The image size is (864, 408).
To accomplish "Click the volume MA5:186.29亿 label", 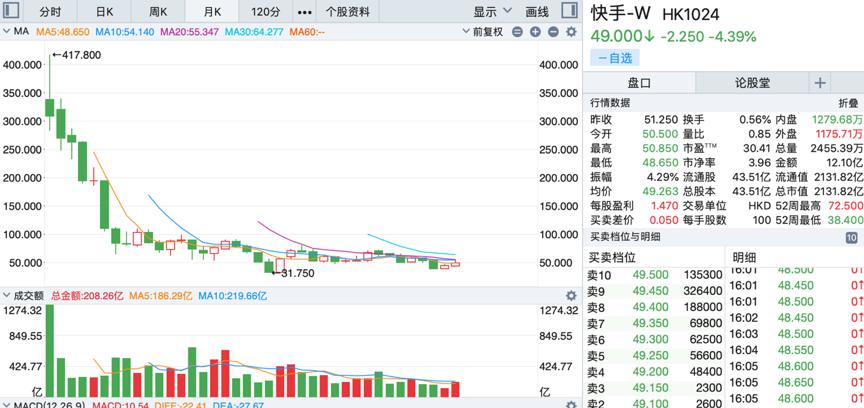I will click(x=160, y=296).
